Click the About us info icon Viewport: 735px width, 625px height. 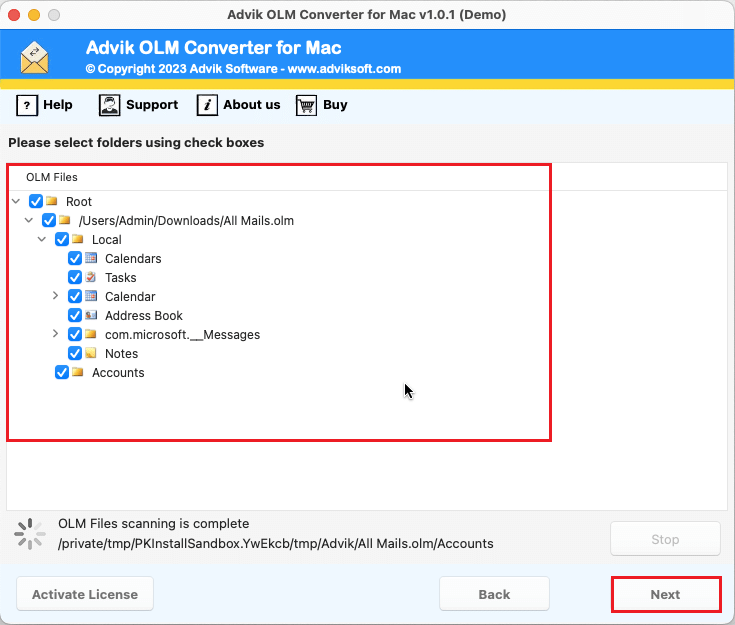click(207, 105)
